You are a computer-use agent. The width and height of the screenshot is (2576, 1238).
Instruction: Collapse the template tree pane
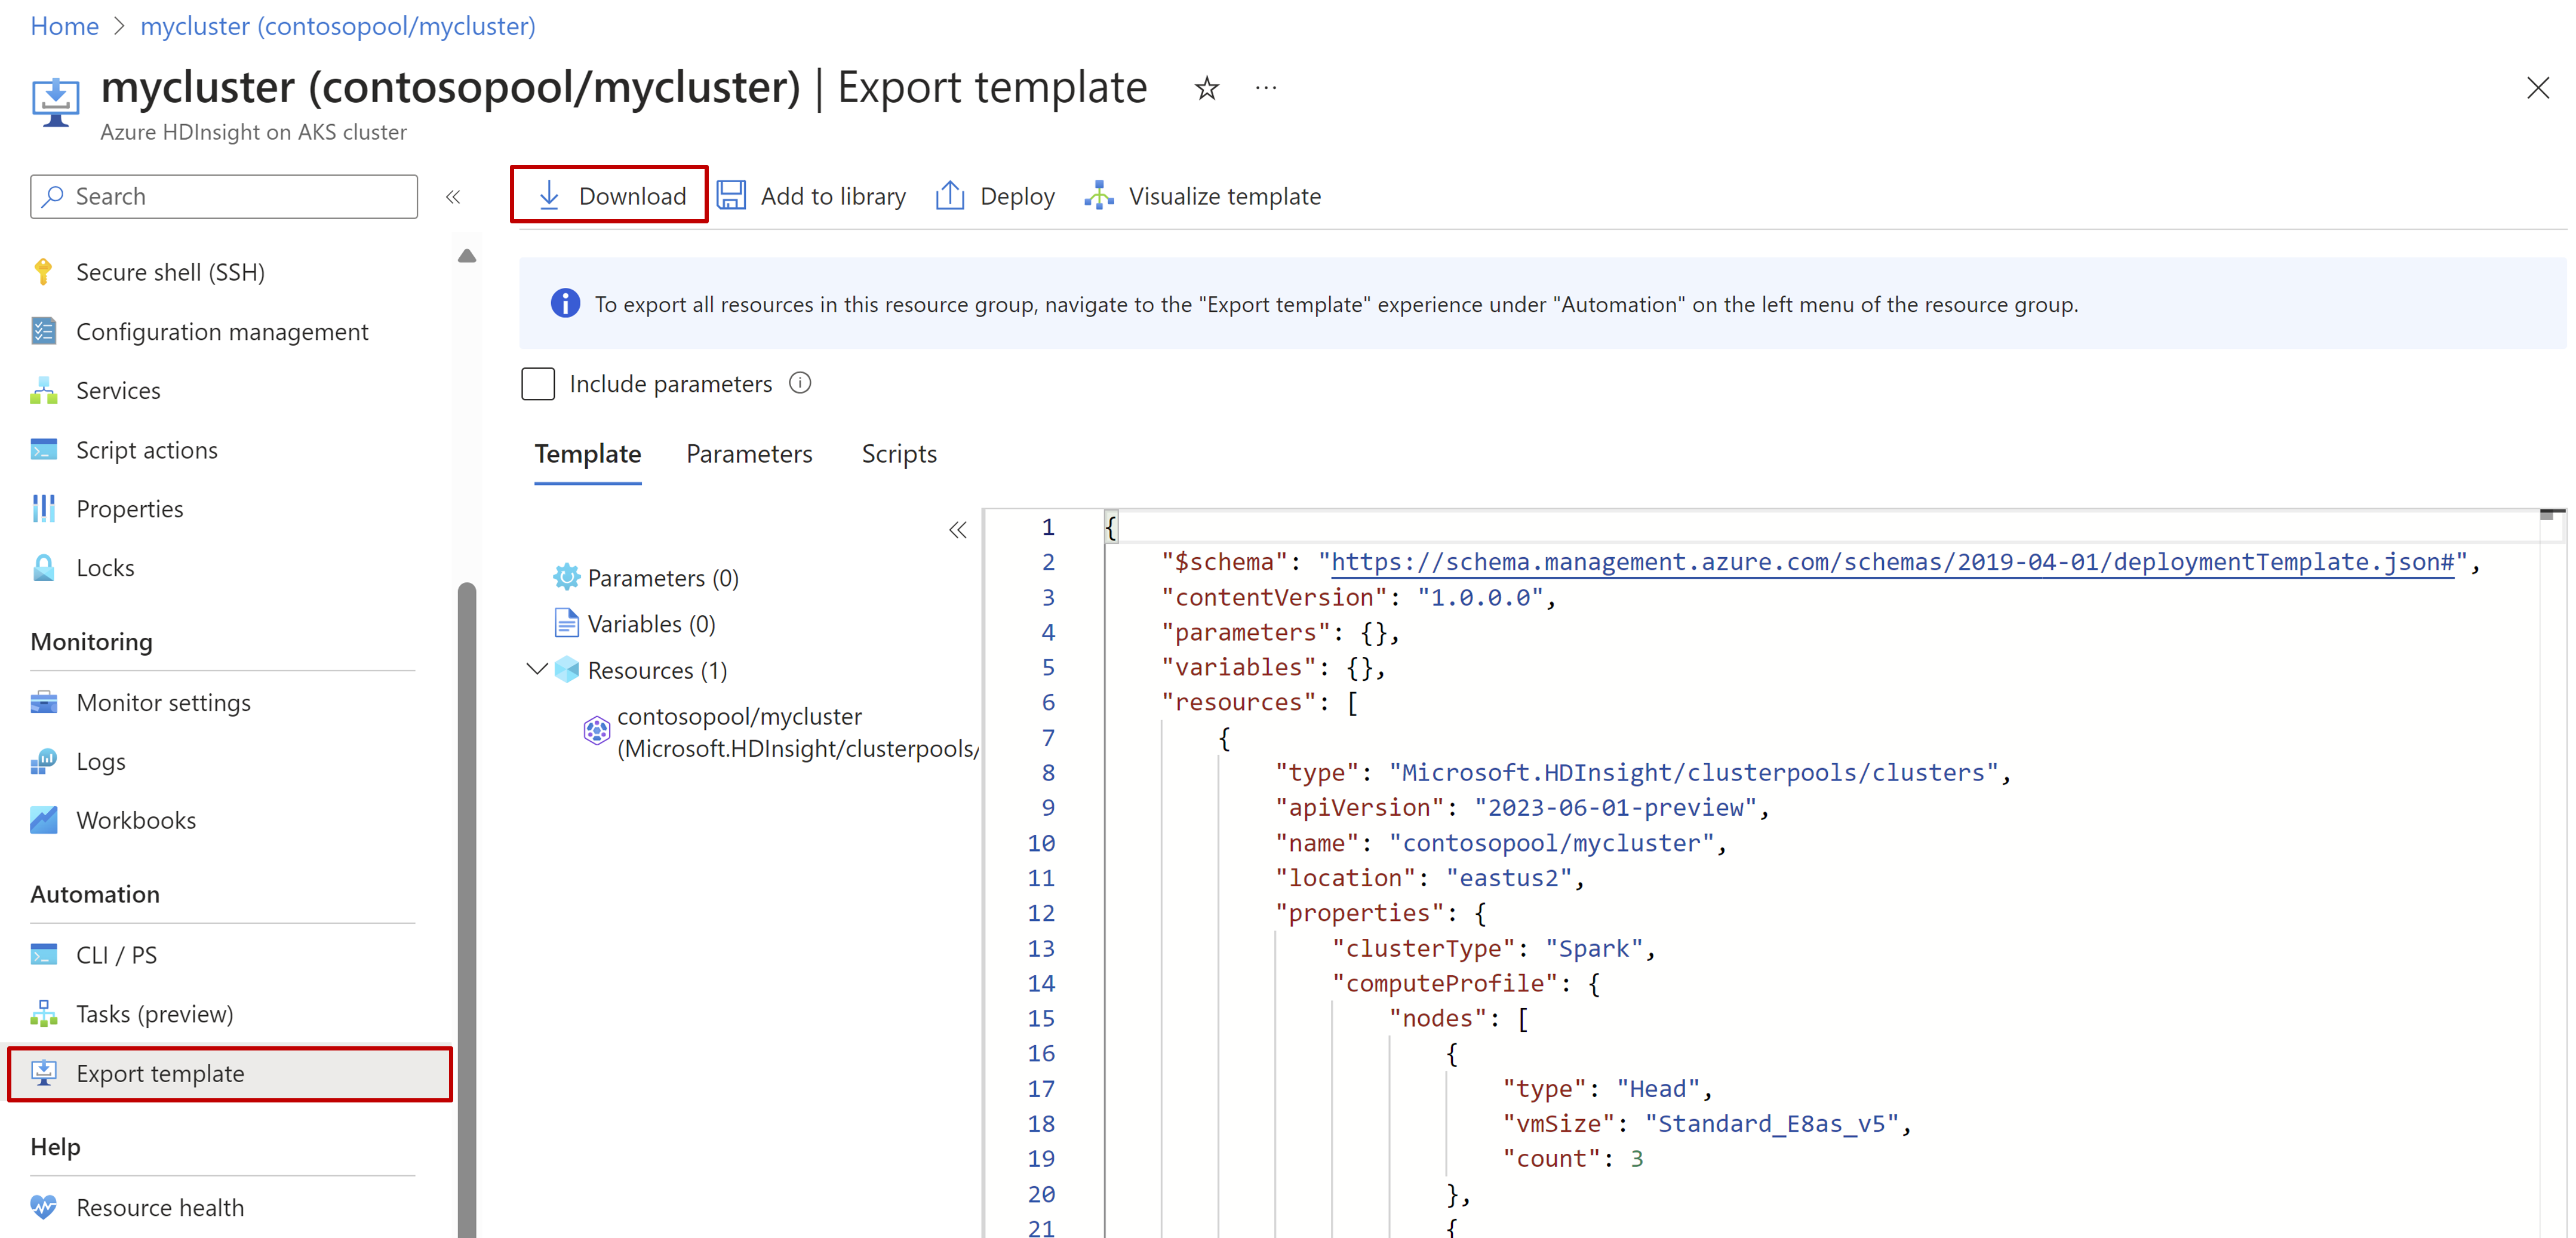pos(957,530)
